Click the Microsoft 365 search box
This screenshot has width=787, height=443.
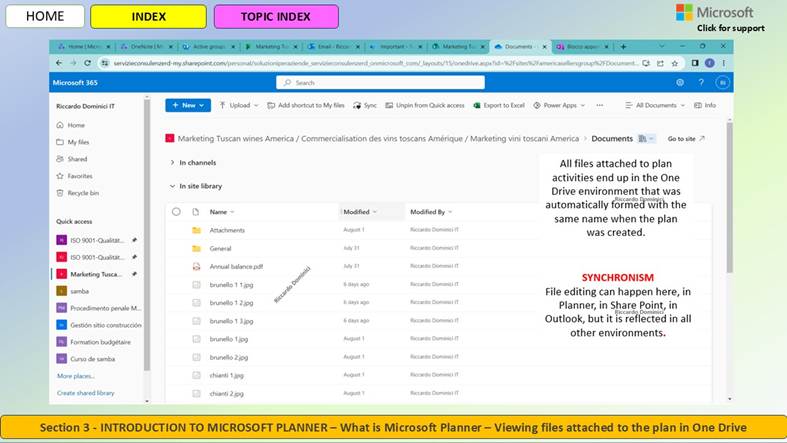coord(380,83)
